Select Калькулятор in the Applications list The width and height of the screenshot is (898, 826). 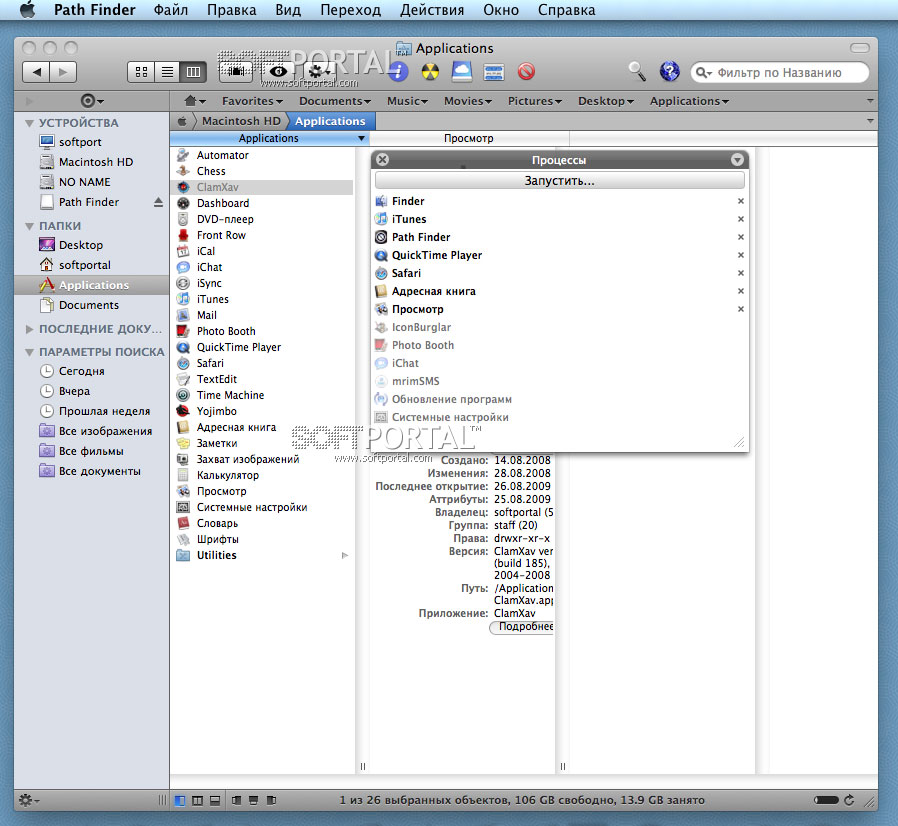point(262,475)
